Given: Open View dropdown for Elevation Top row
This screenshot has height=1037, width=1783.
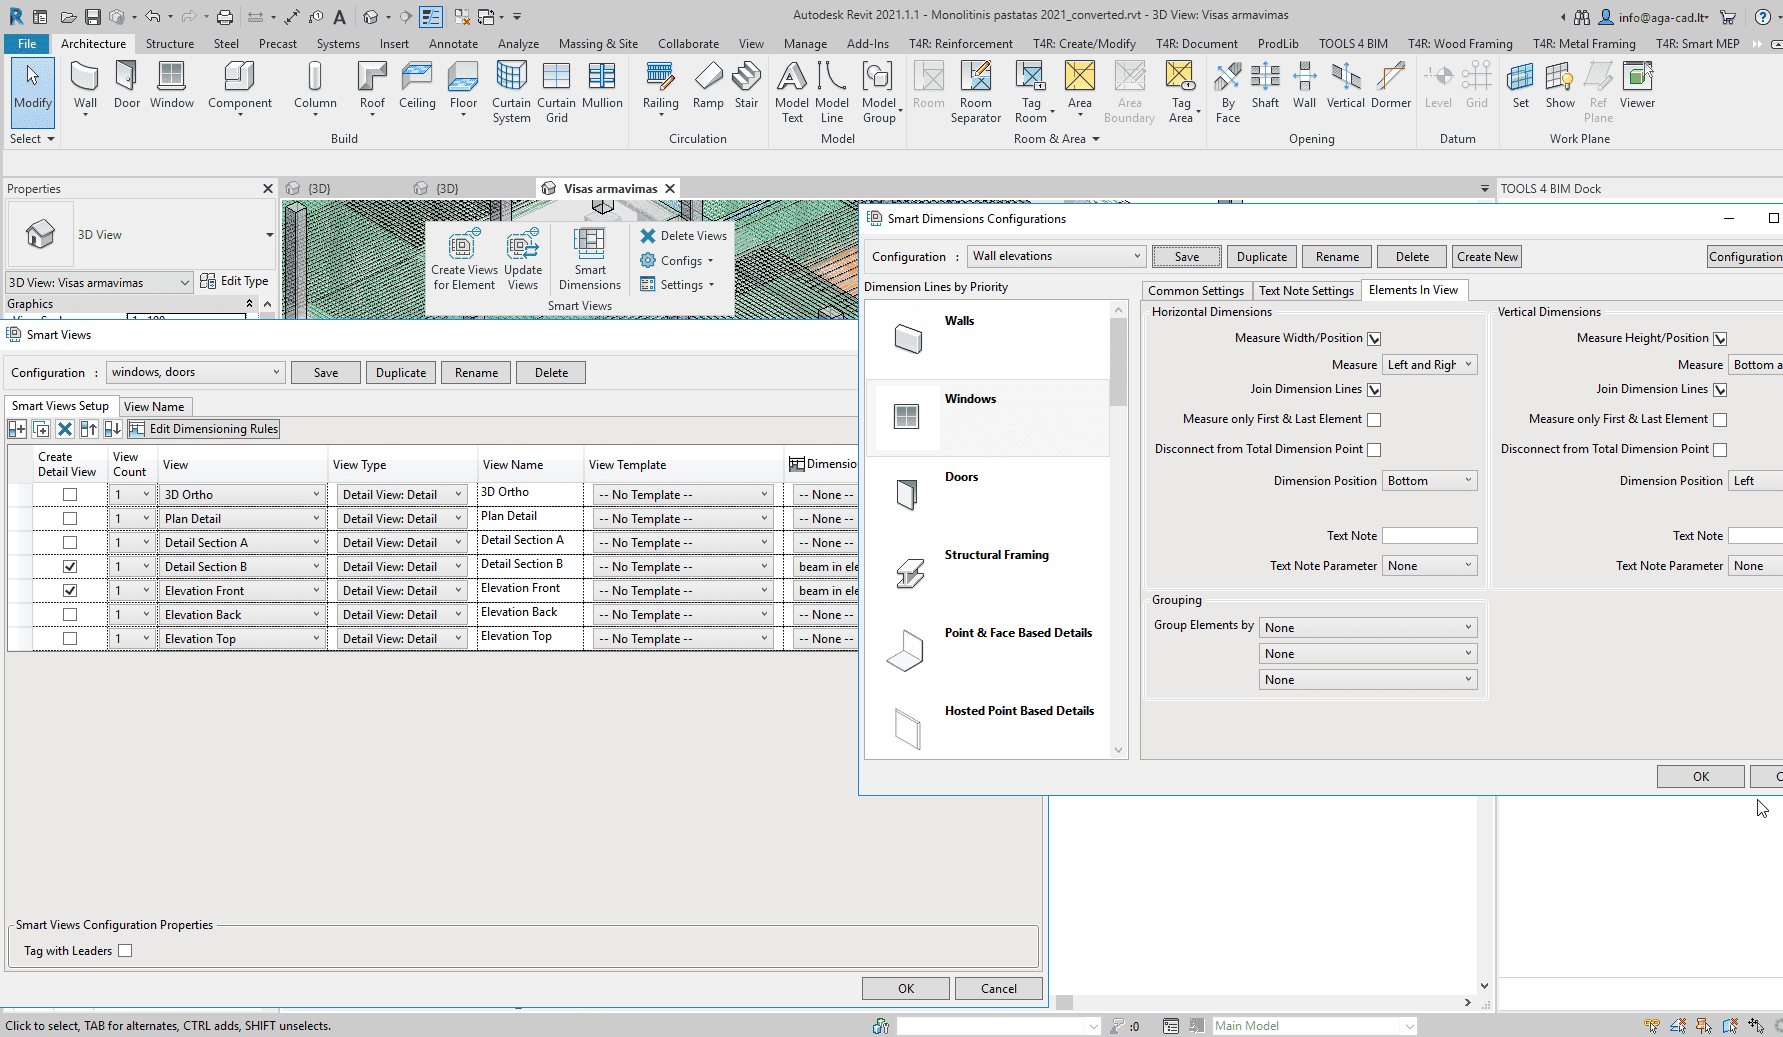Looking at the screenshot, I should click(241, 639).
